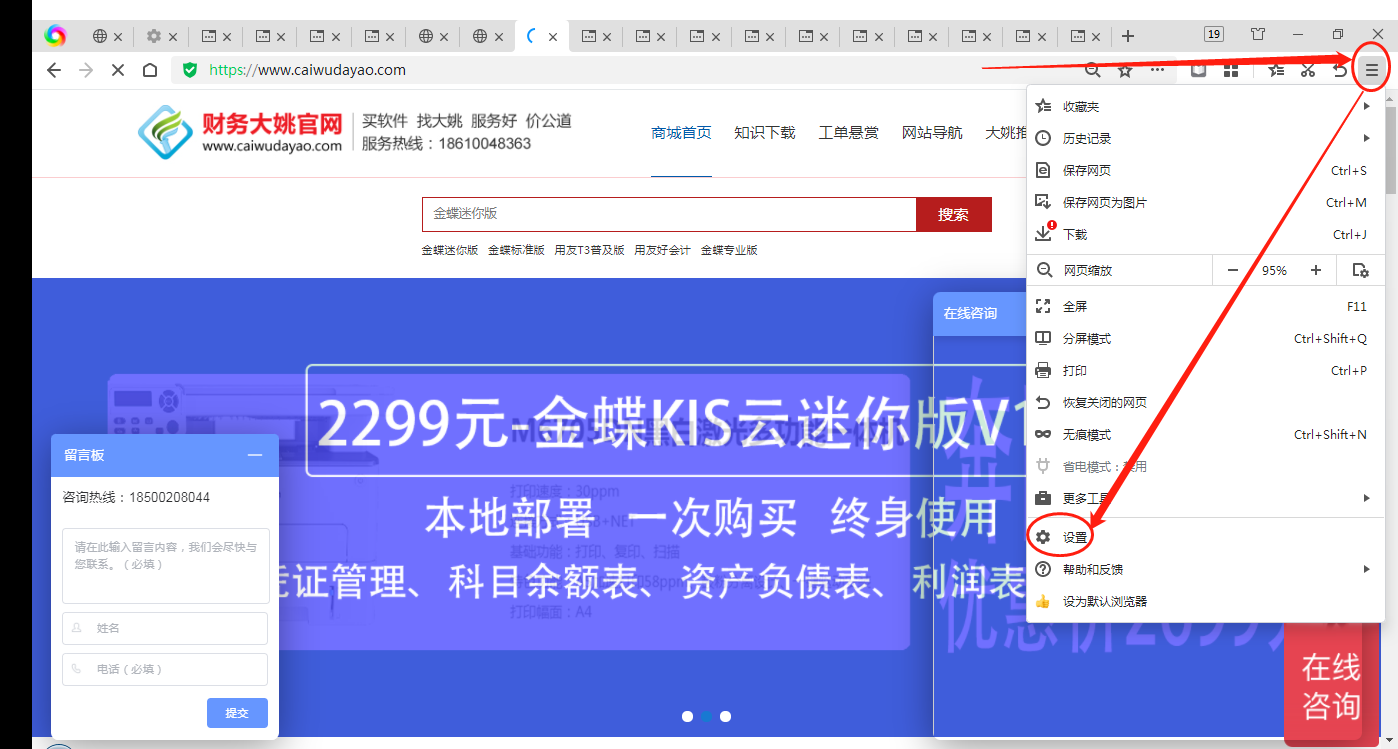Click the red 搜索 button
This screenshot has height=749, width=1398.
(954, 214)
